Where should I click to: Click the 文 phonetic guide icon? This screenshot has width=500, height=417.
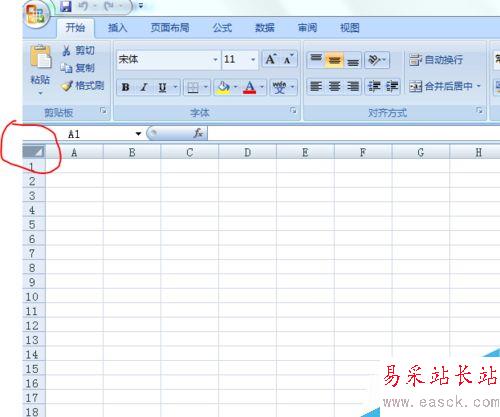click(x=279, y=87)
